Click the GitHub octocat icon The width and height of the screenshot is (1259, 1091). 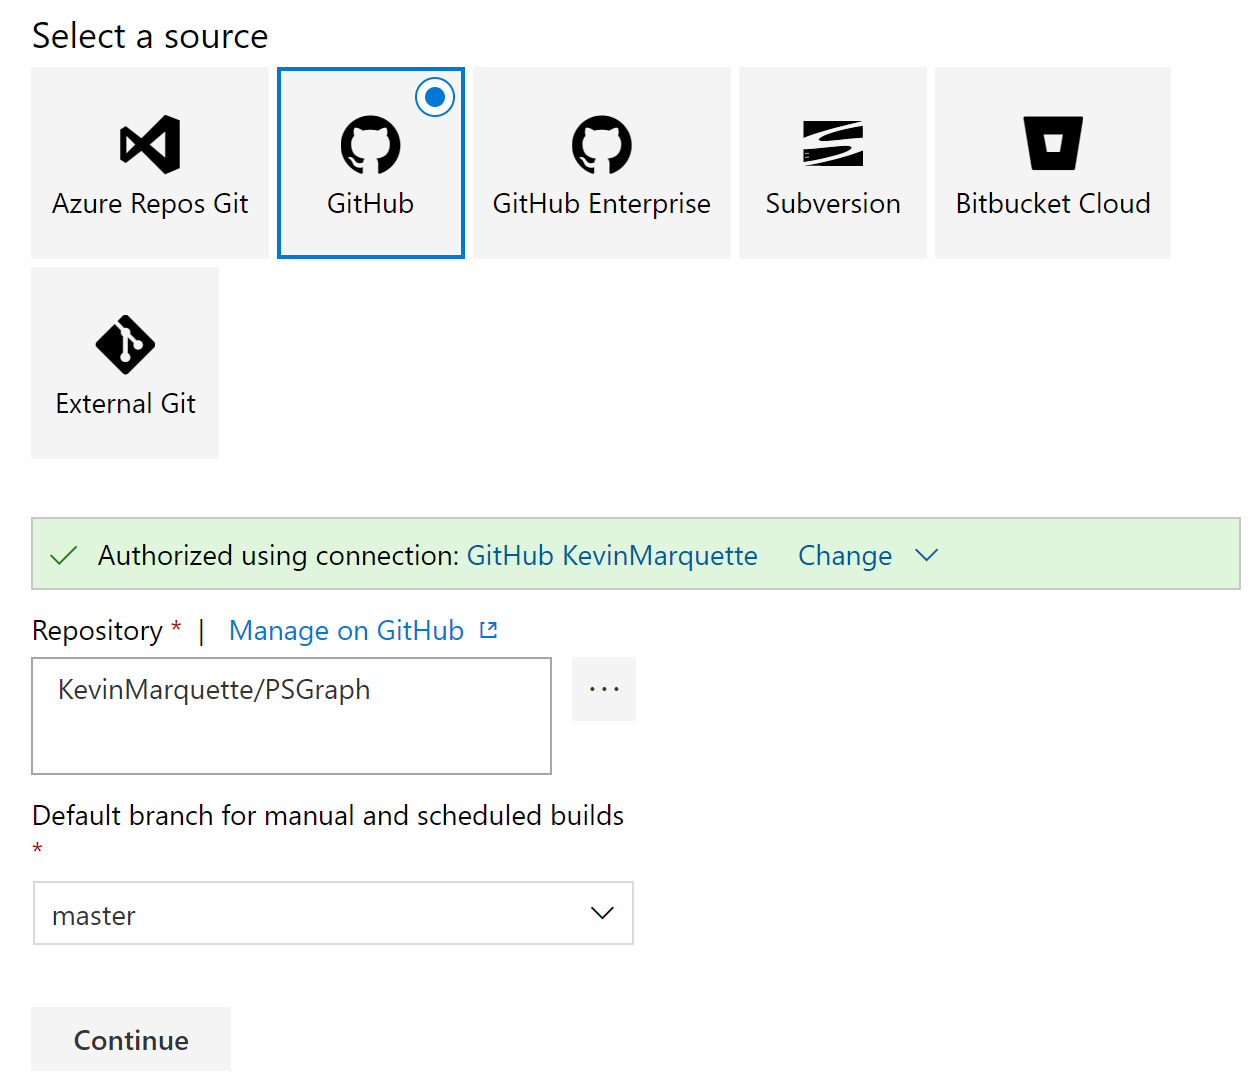[x=371, y=144]
